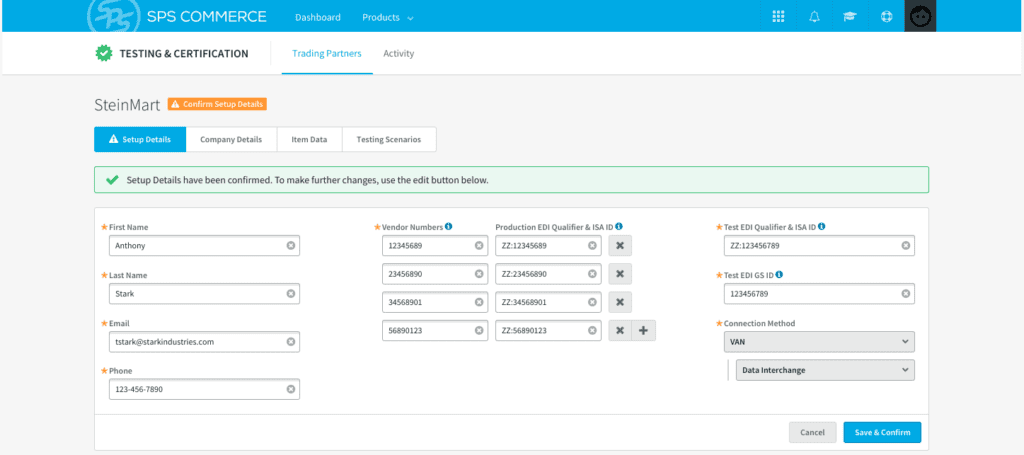Click Save & Confirm
Image resolution: width=1024 pixels, height=455 pixels.
click(882, 432)
